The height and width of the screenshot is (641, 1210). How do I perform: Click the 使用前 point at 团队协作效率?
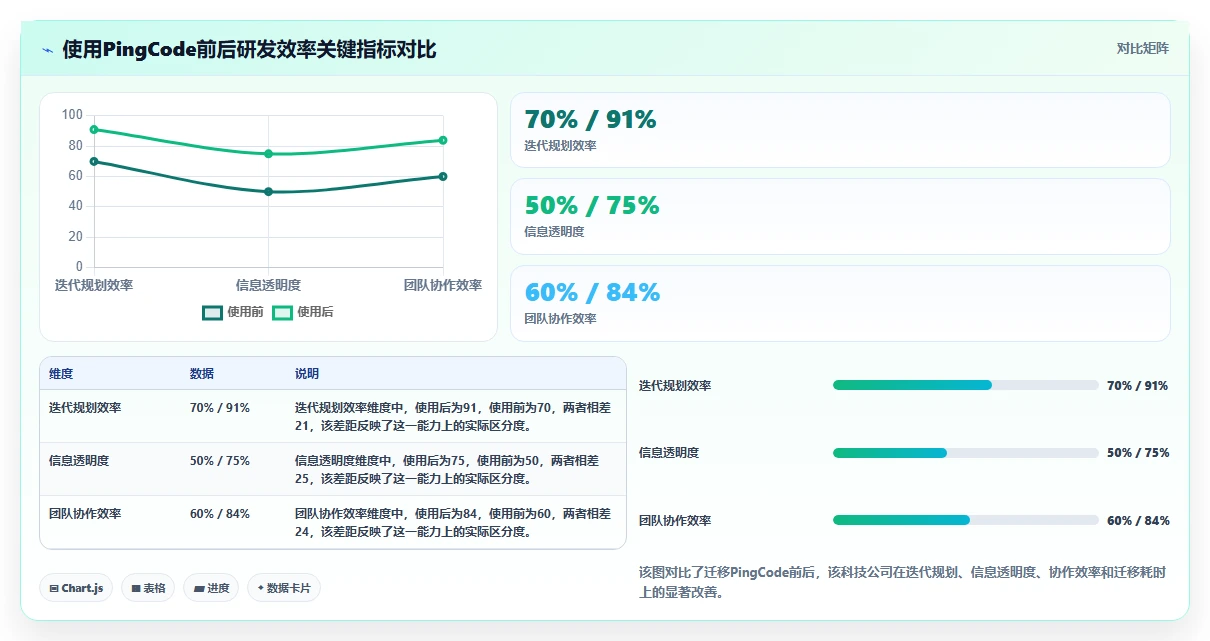(x=443, y=176)
